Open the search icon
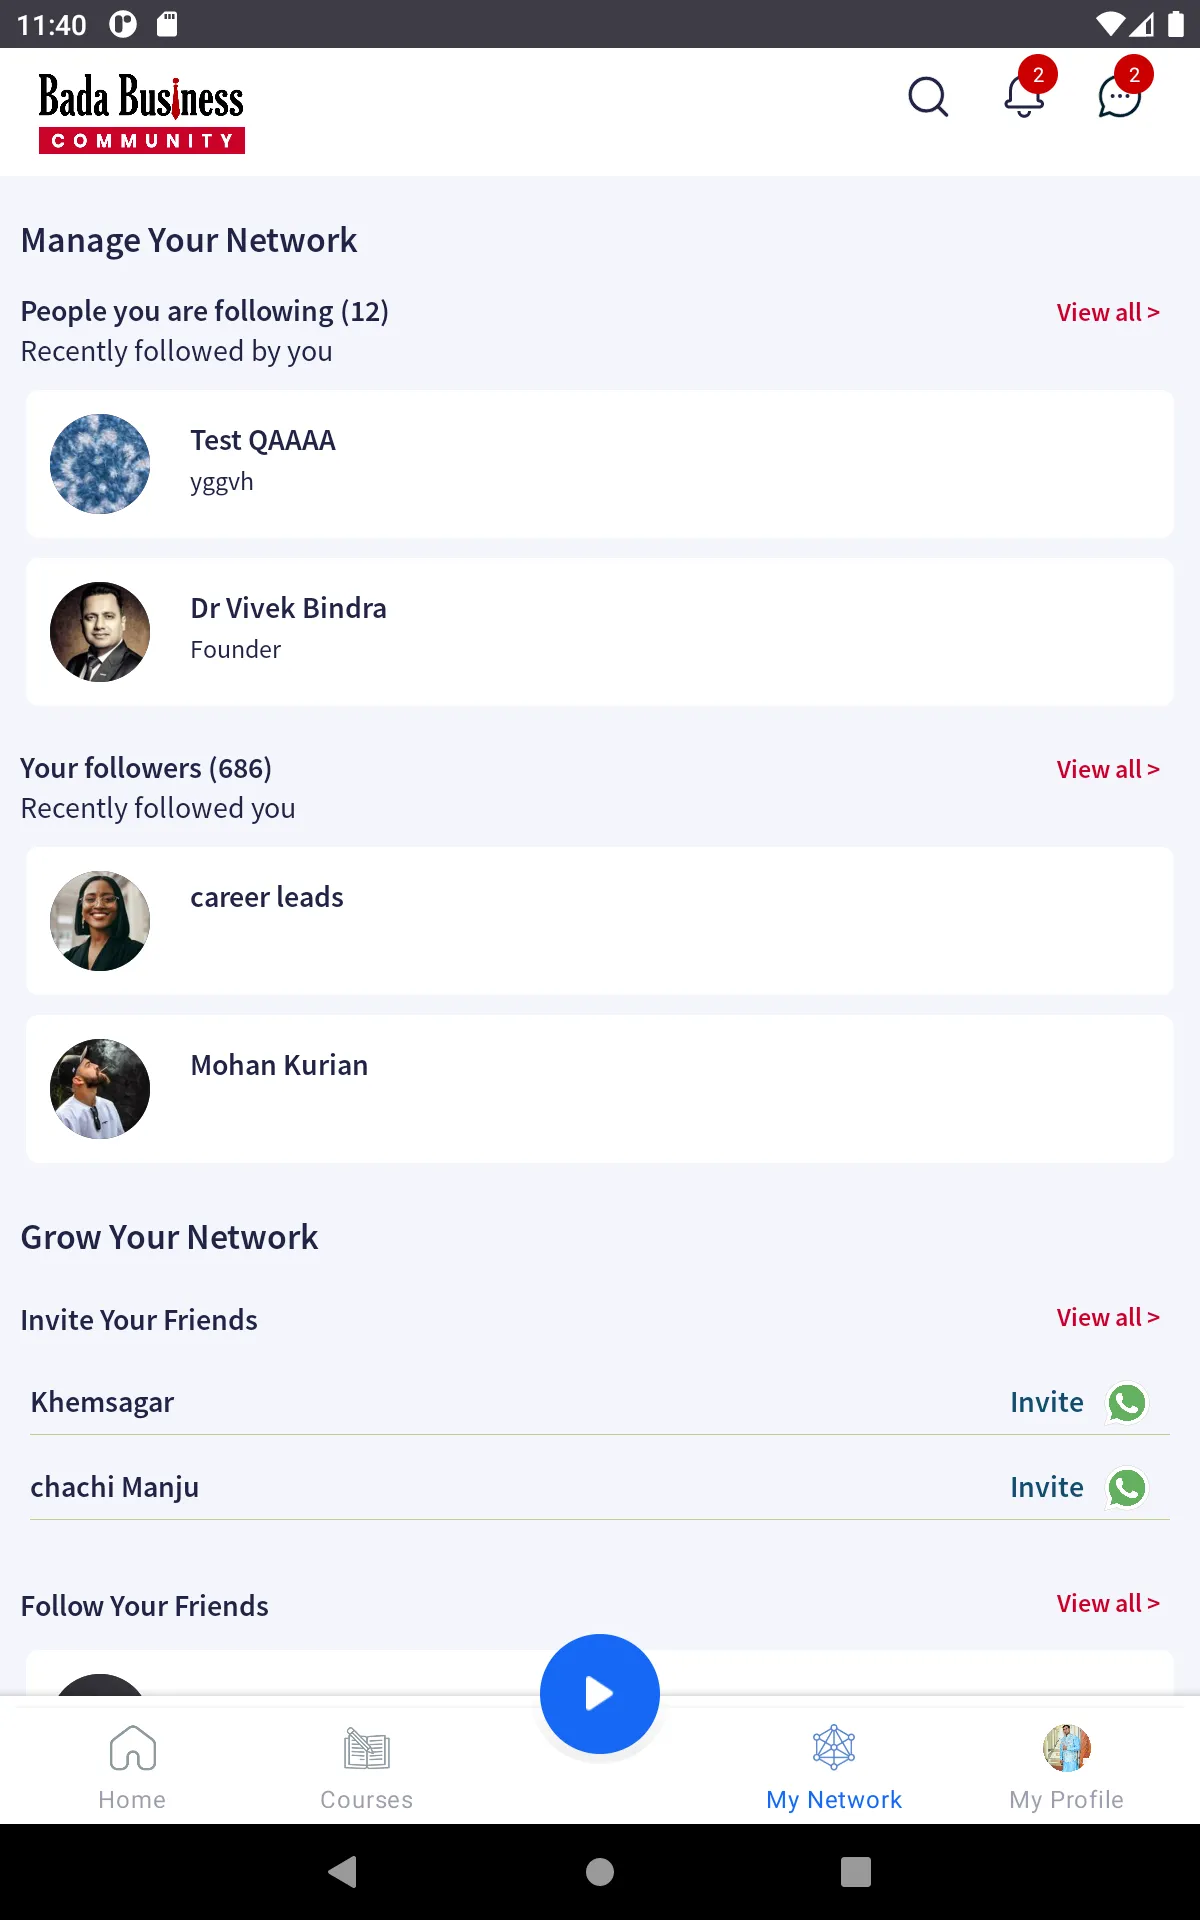The image size is (1200, 1920). 928,97
